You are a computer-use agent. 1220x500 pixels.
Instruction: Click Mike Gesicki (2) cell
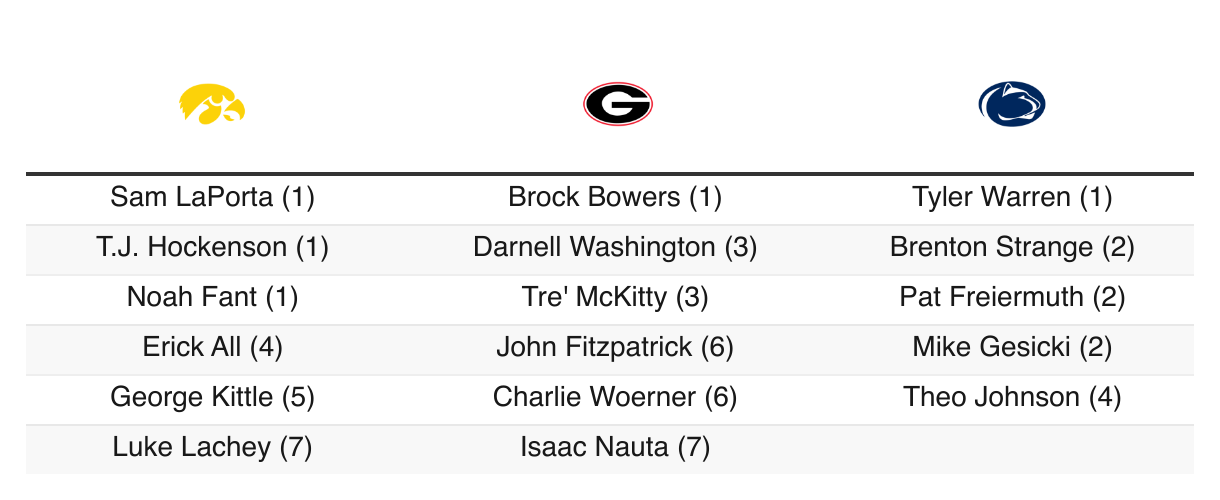click(x=1012, y=347)
